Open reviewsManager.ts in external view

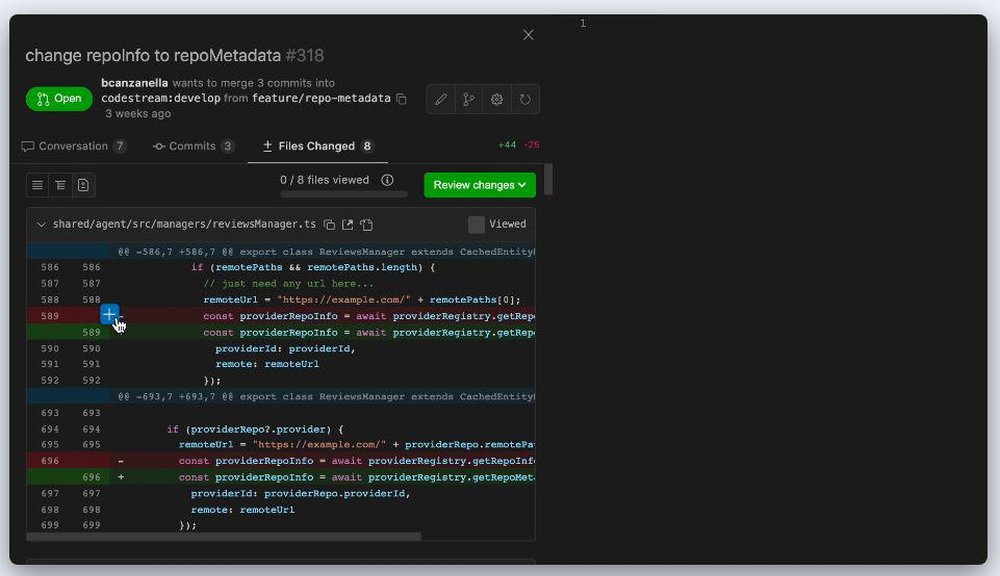[x=348, y=225]
